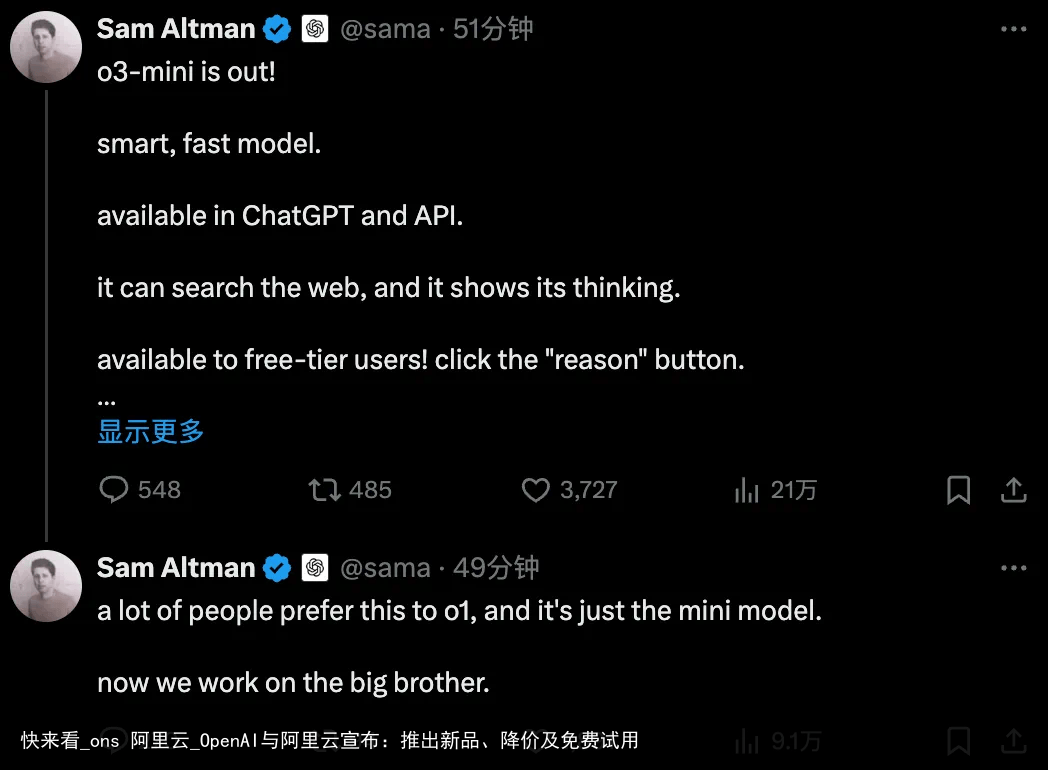Open @sama handle on second tweet
Screen dimensions: 1048x770
[x=385, y=567]
